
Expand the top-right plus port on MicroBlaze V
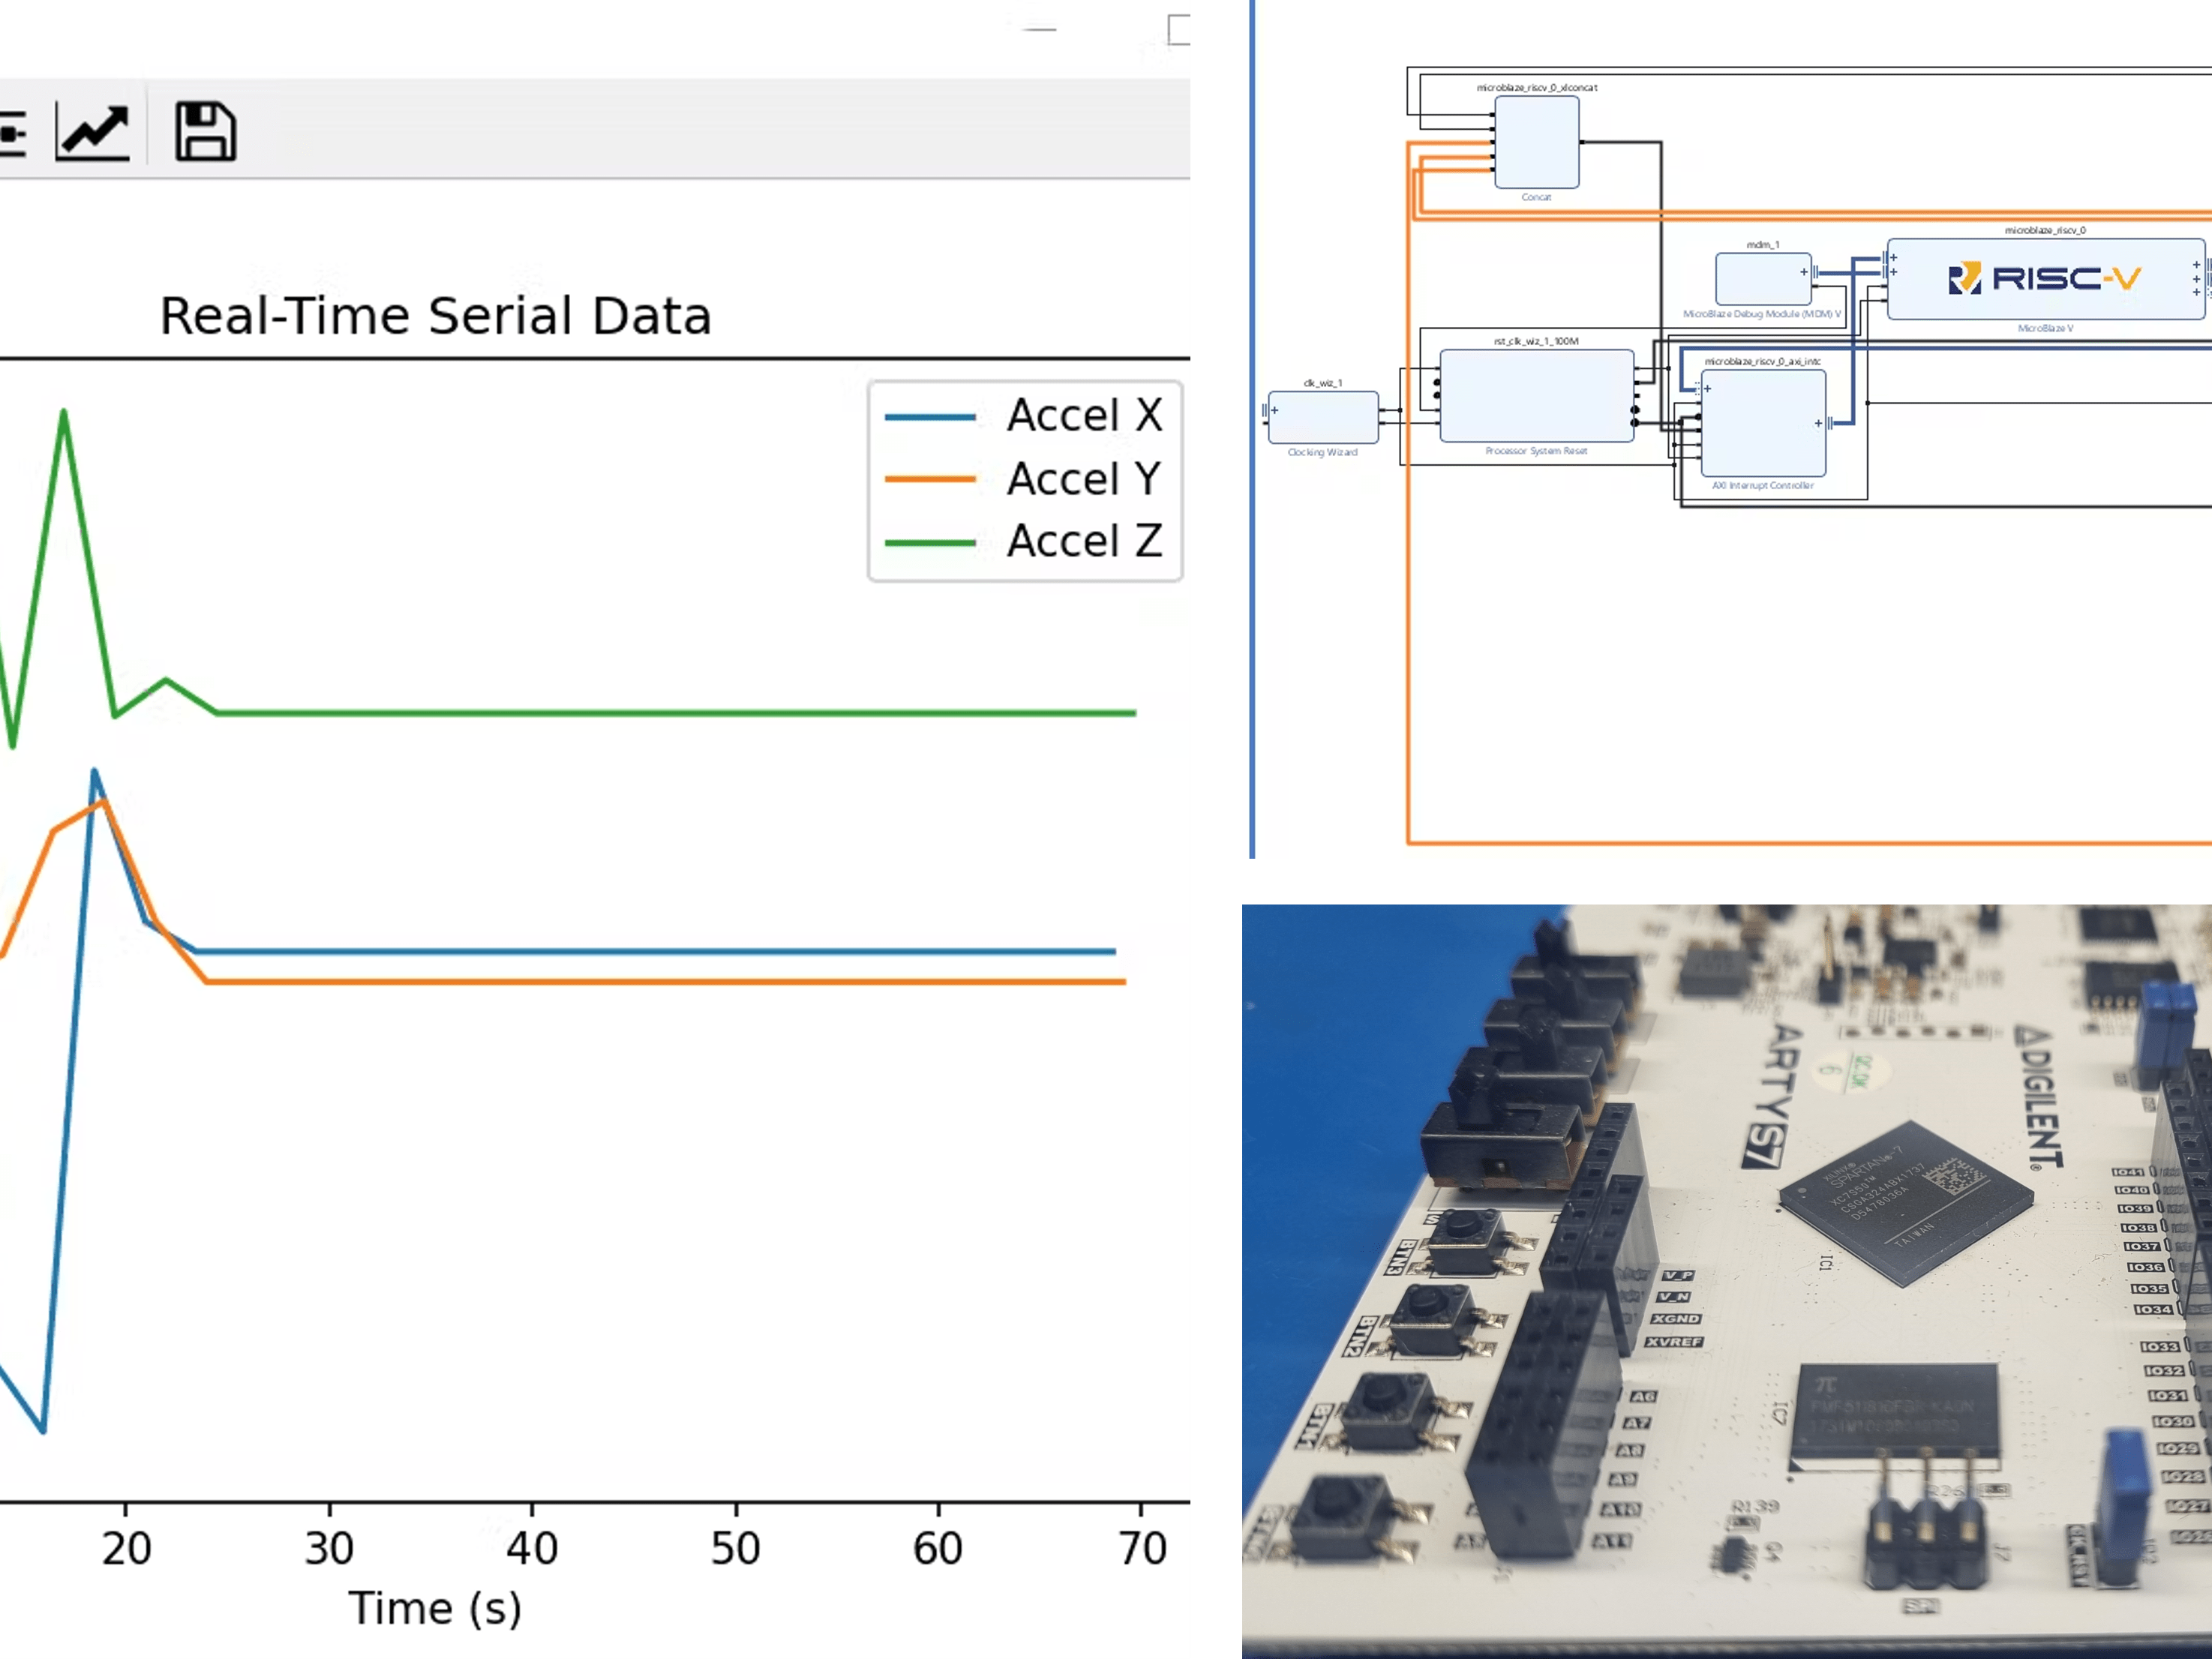(x=2196, y=266)
